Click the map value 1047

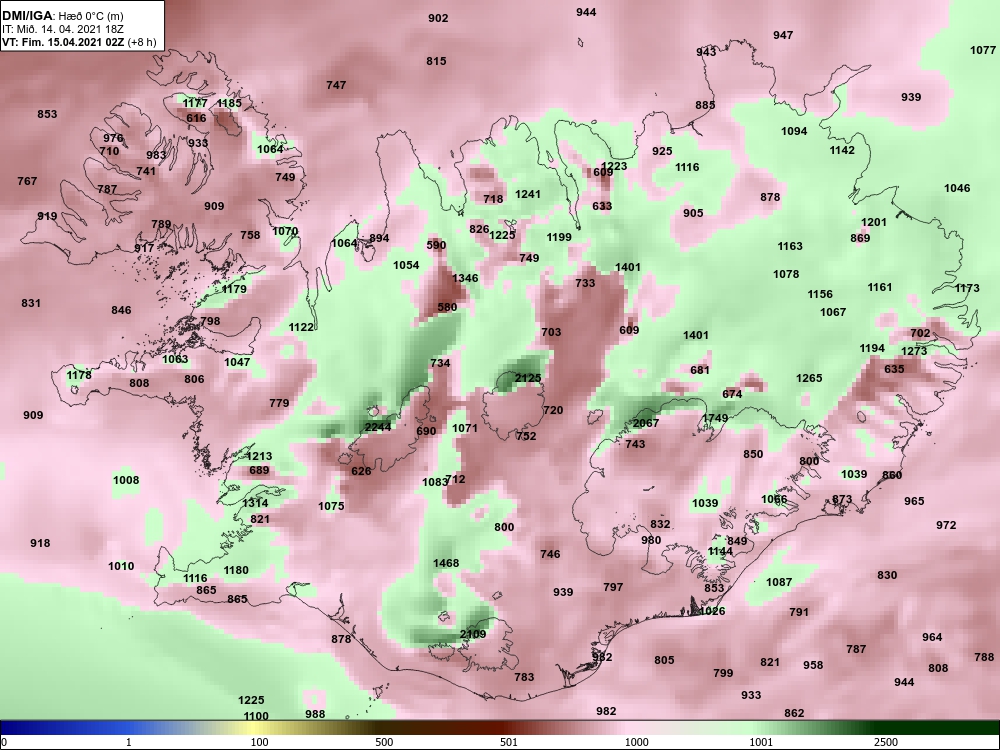pos(237,362)
